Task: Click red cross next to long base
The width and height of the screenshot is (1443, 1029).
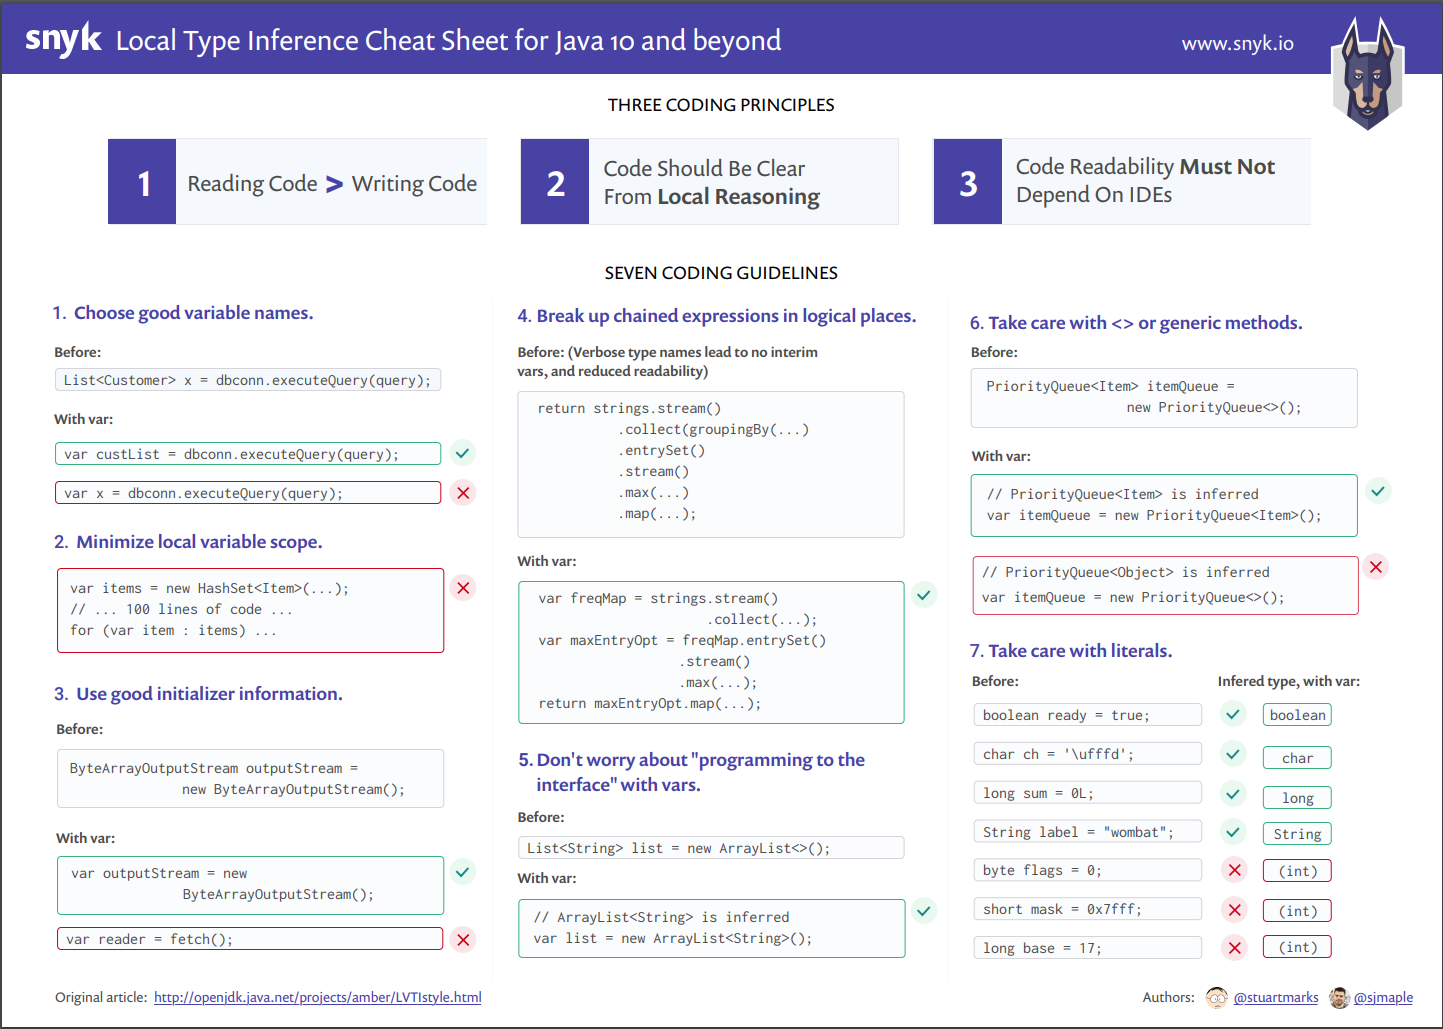Action: [x=1235, y=948]
